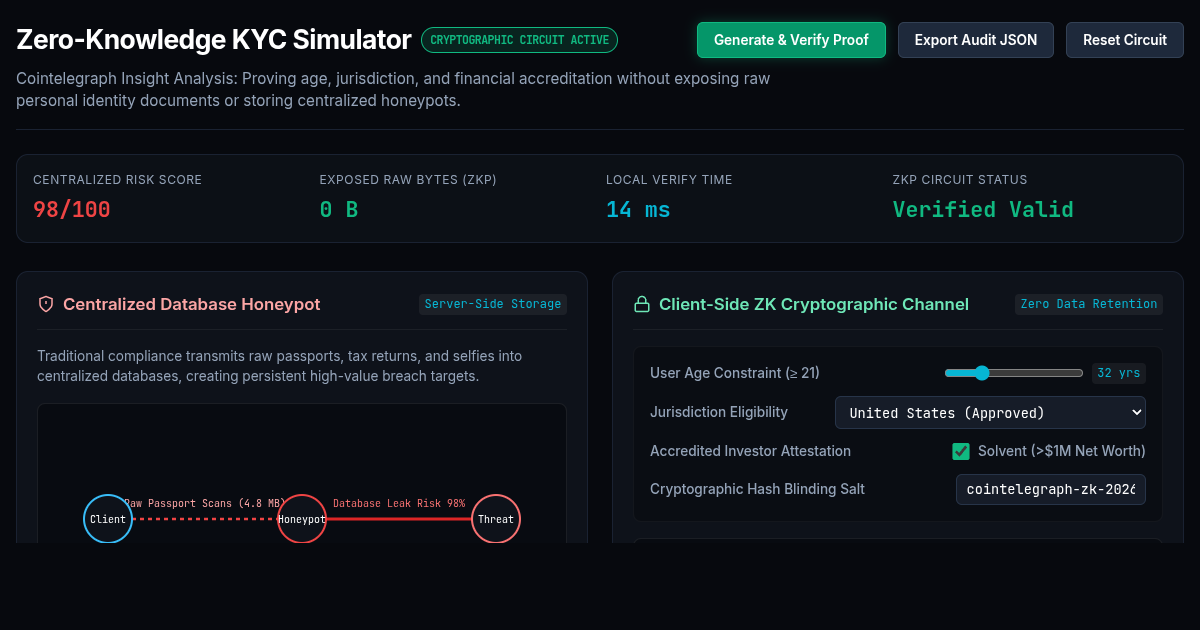Click the Database Leak Risk 98% label
The image size is (1200, 630).
point(399,503)
